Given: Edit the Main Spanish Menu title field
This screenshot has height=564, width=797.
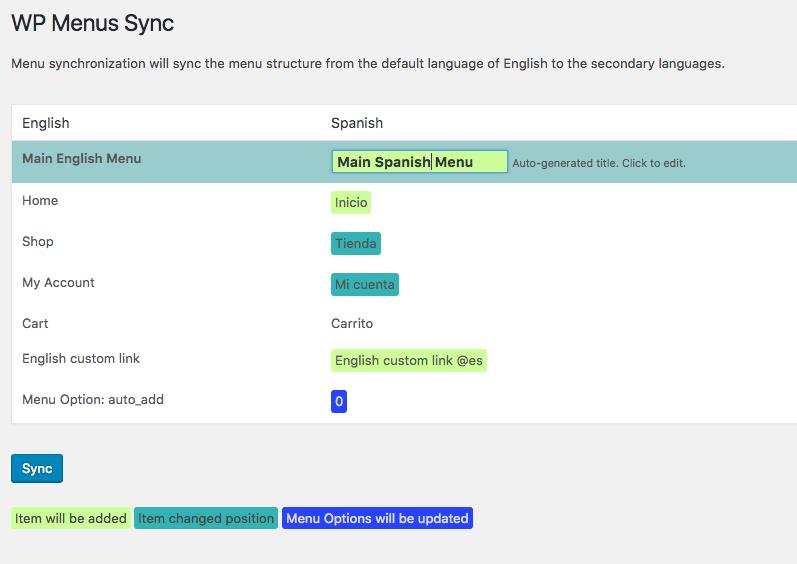Looking at the screenshot, I should pos(419,162).
